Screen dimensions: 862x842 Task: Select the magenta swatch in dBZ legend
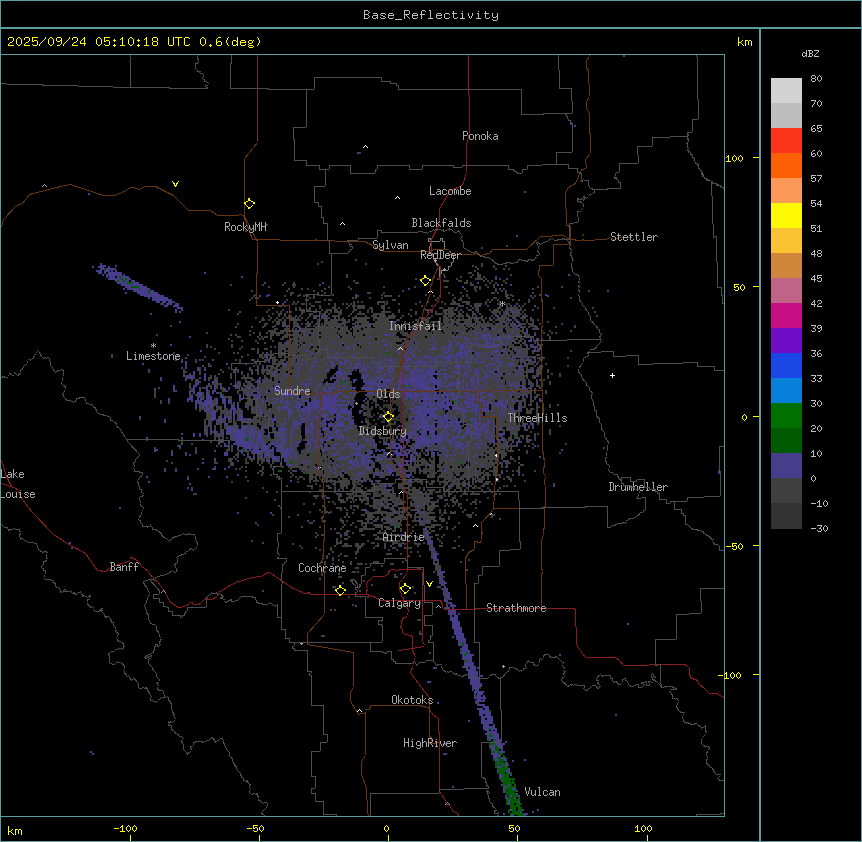[786, 316]
